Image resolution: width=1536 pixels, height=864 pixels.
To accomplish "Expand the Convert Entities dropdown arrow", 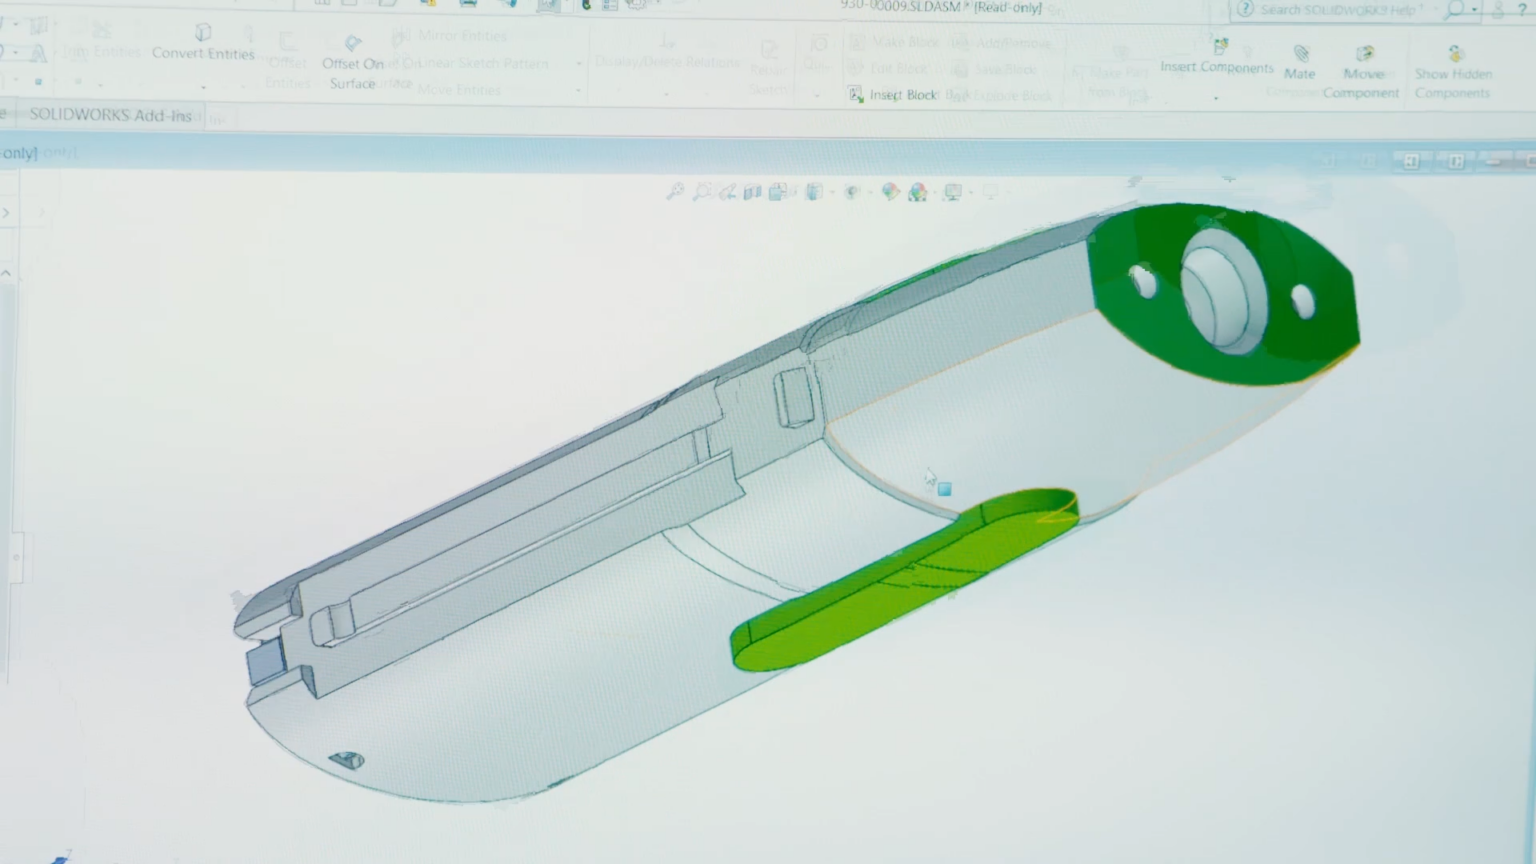I will click(203, 88).
